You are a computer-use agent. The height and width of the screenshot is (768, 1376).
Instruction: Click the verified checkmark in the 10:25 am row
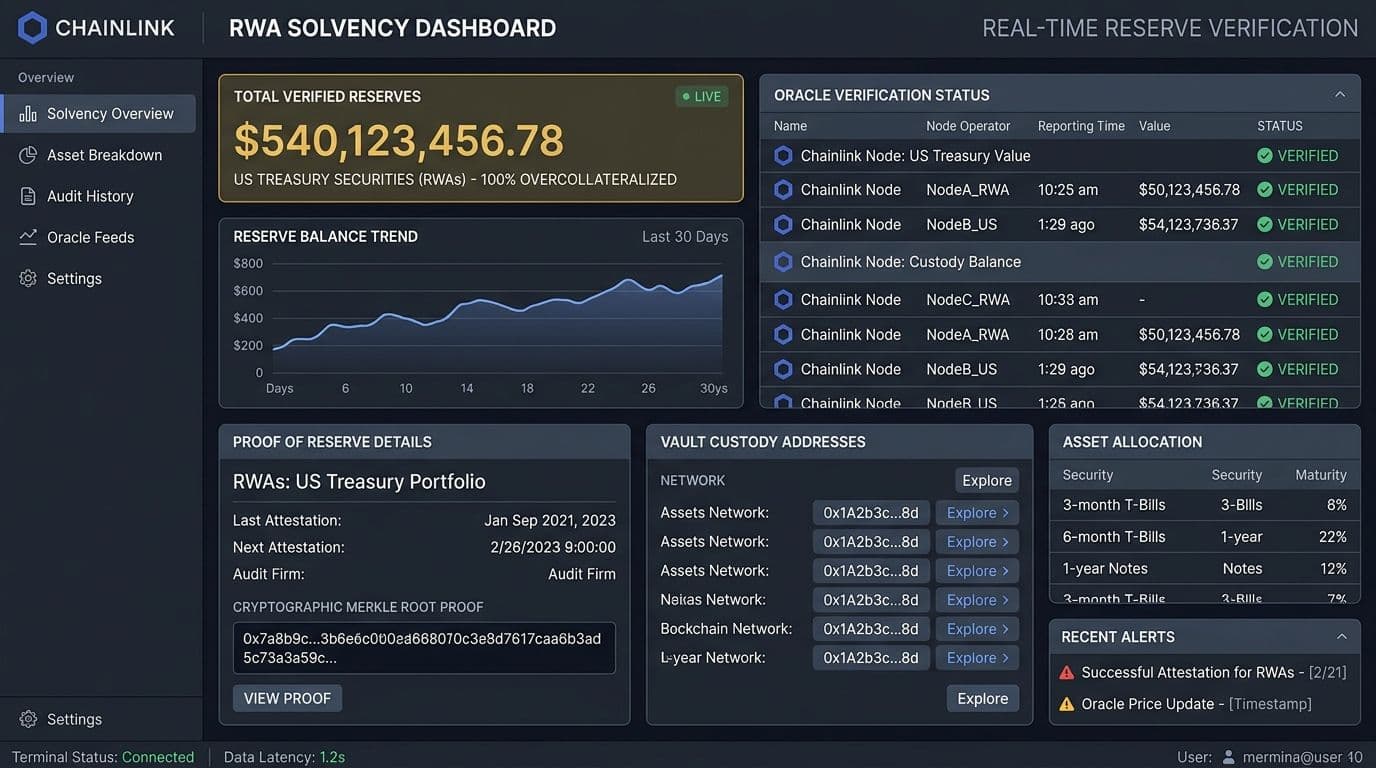(x=1265, y=190)
